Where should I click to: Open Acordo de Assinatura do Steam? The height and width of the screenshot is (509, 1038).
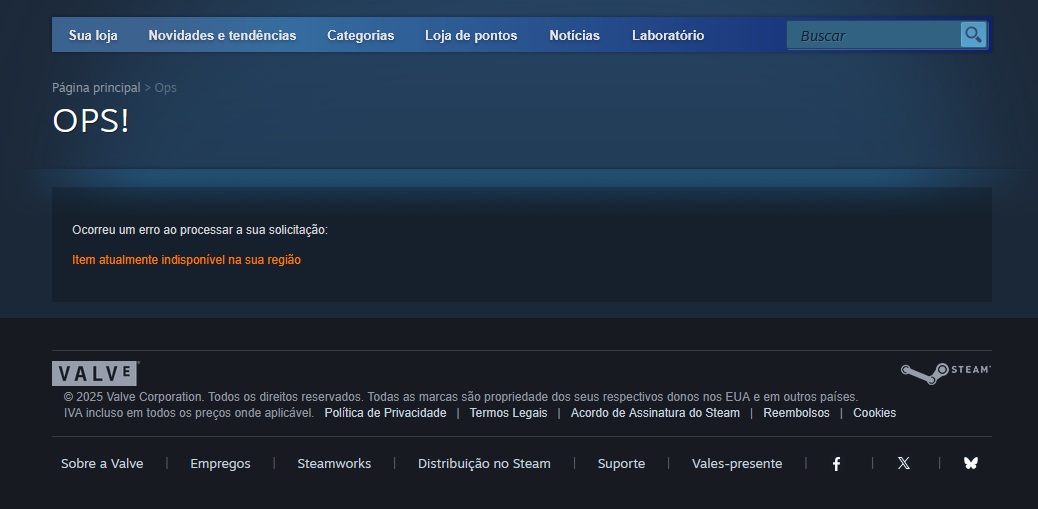point(655,413)
